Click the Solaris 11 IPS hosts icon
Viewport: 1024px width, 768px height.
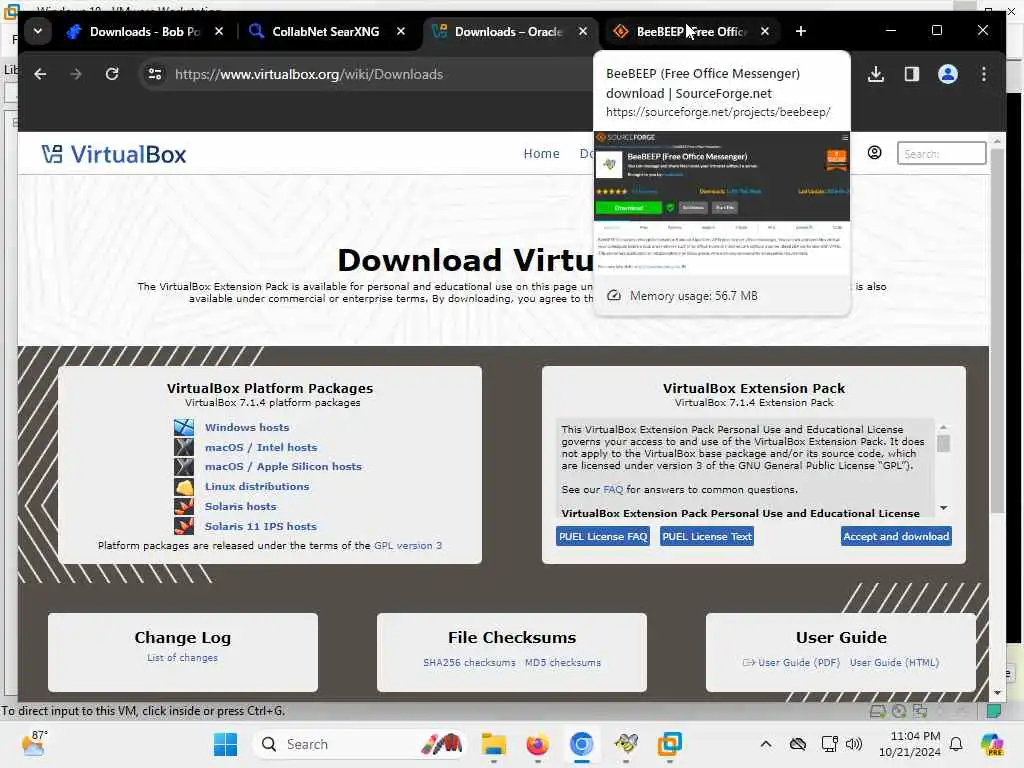(184, 526)
